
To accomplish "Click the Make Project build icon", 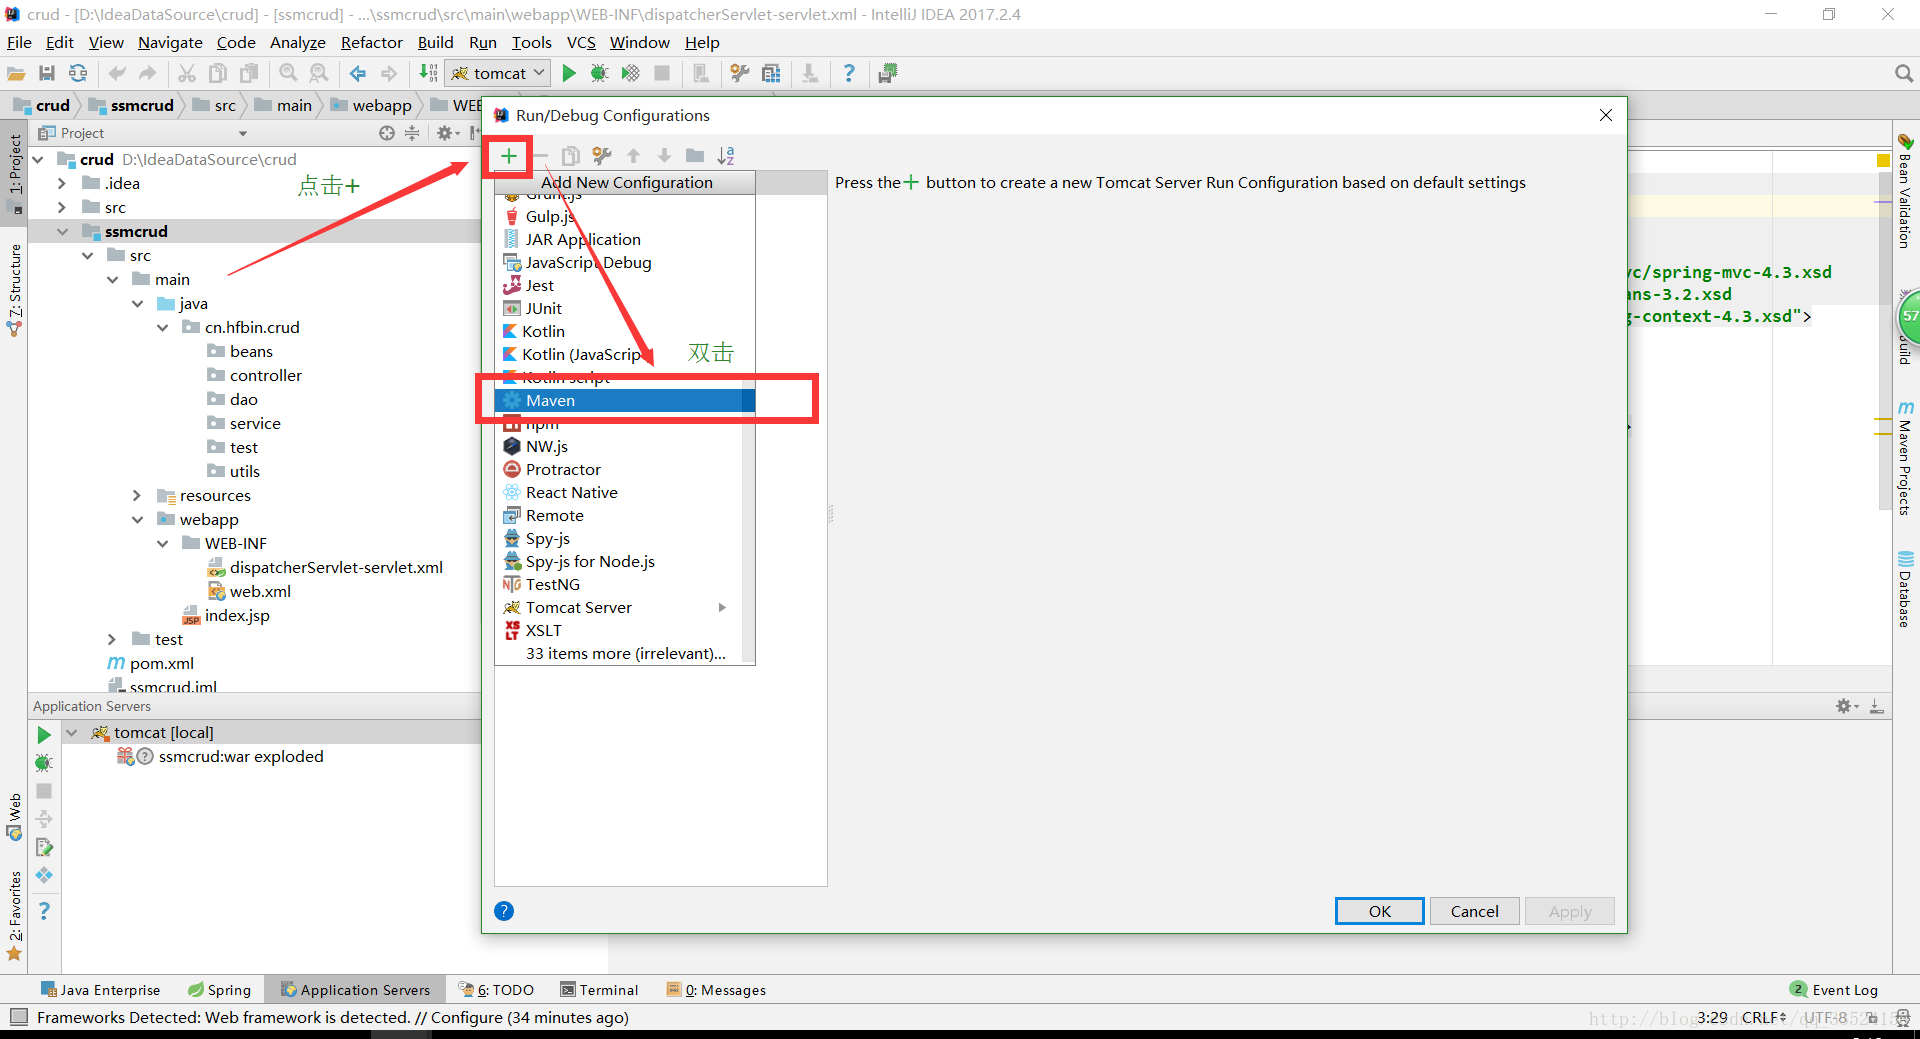I will (x=428, y=73).
